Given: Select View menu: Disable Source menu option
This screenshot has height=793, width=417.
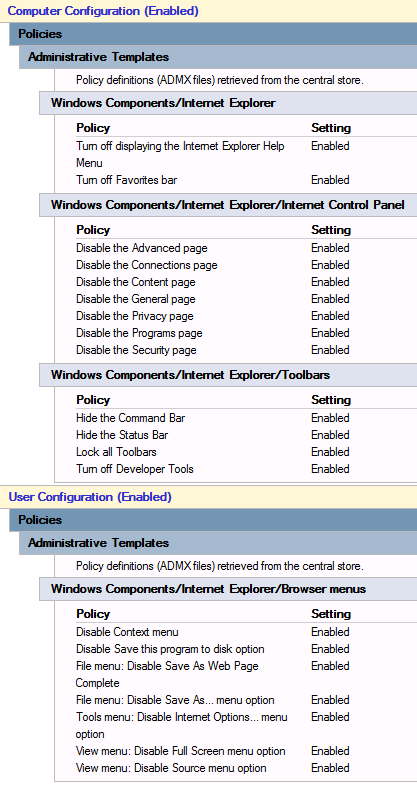Looking at the screenshot, I should pyautogui.click(x=171, y=768).
